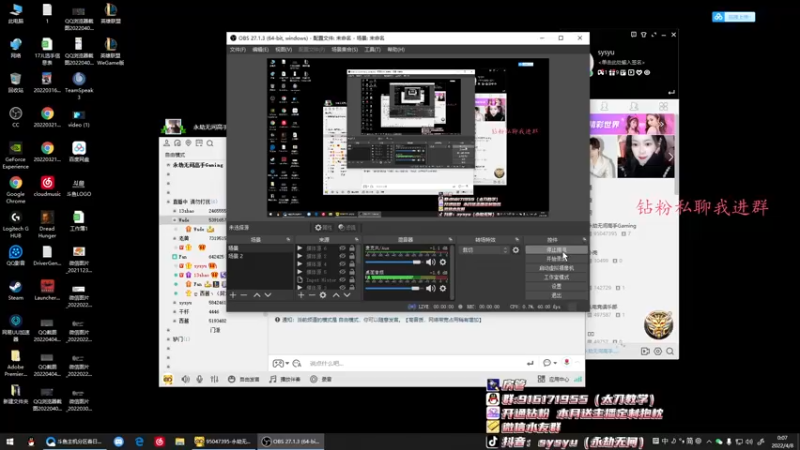The height and width of the screenshot is (450, 800).
Task: Click the 工作室模式 button in OBS
Action: 556,277
